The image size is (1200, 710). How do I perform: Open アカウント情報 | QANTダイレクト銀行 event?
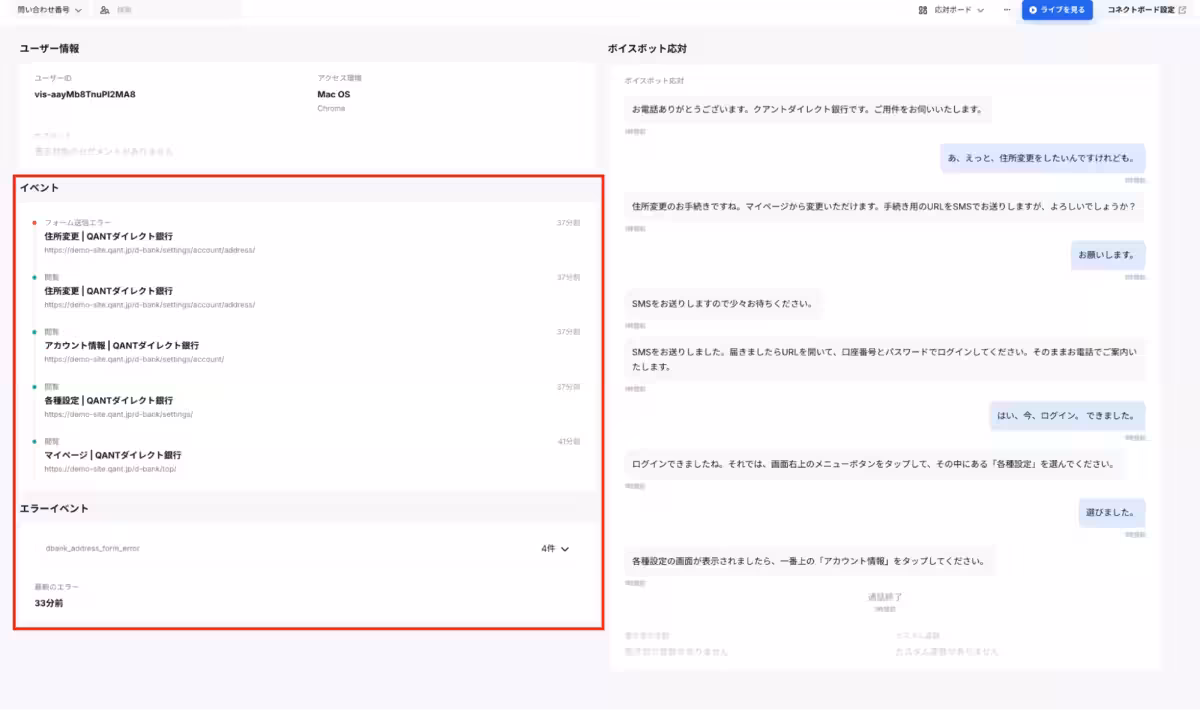click(x=121, y=345)
